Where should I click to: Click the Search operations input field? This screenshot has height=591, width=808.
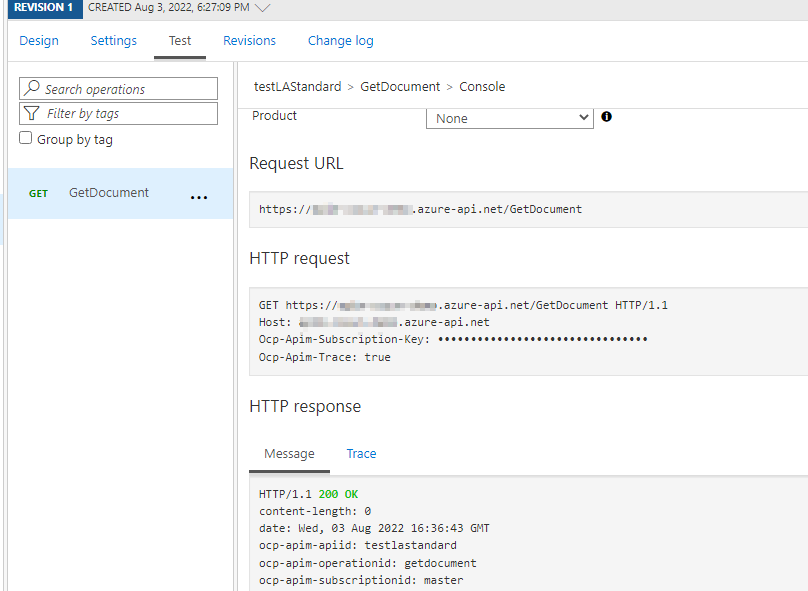coord(125,89)
